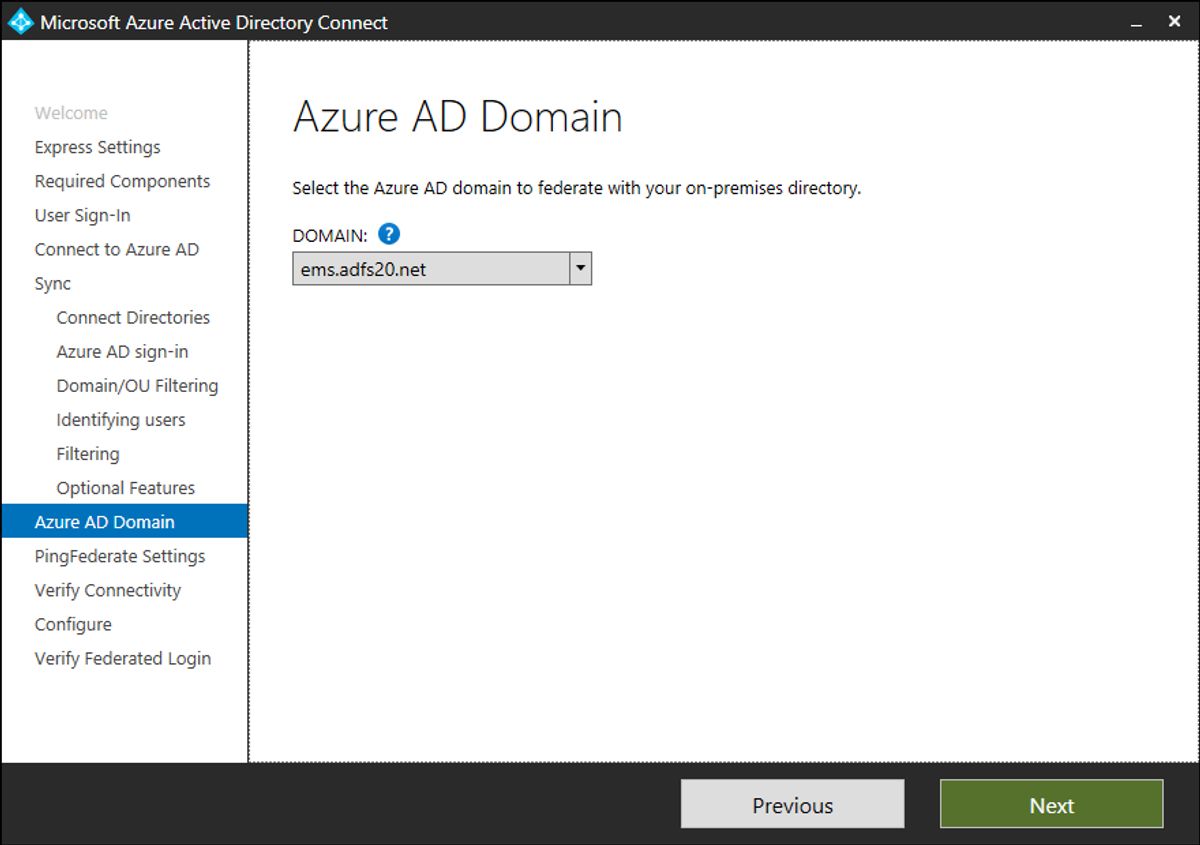The image size is (1200, 845).
Task: Open Connect Directories sub-step
Action: (133, 317)
